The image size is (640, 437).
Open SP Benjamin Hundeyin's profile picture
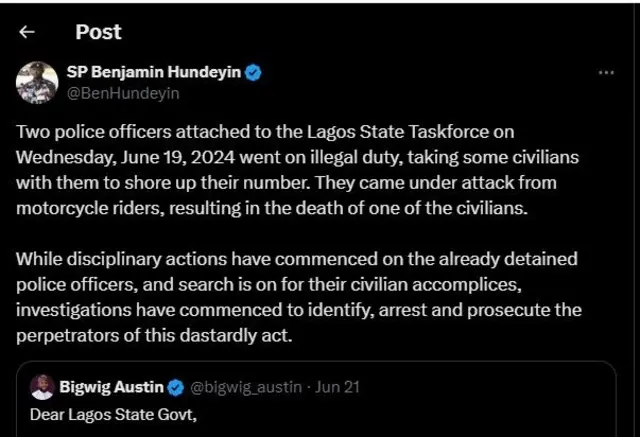click(37, 82)
